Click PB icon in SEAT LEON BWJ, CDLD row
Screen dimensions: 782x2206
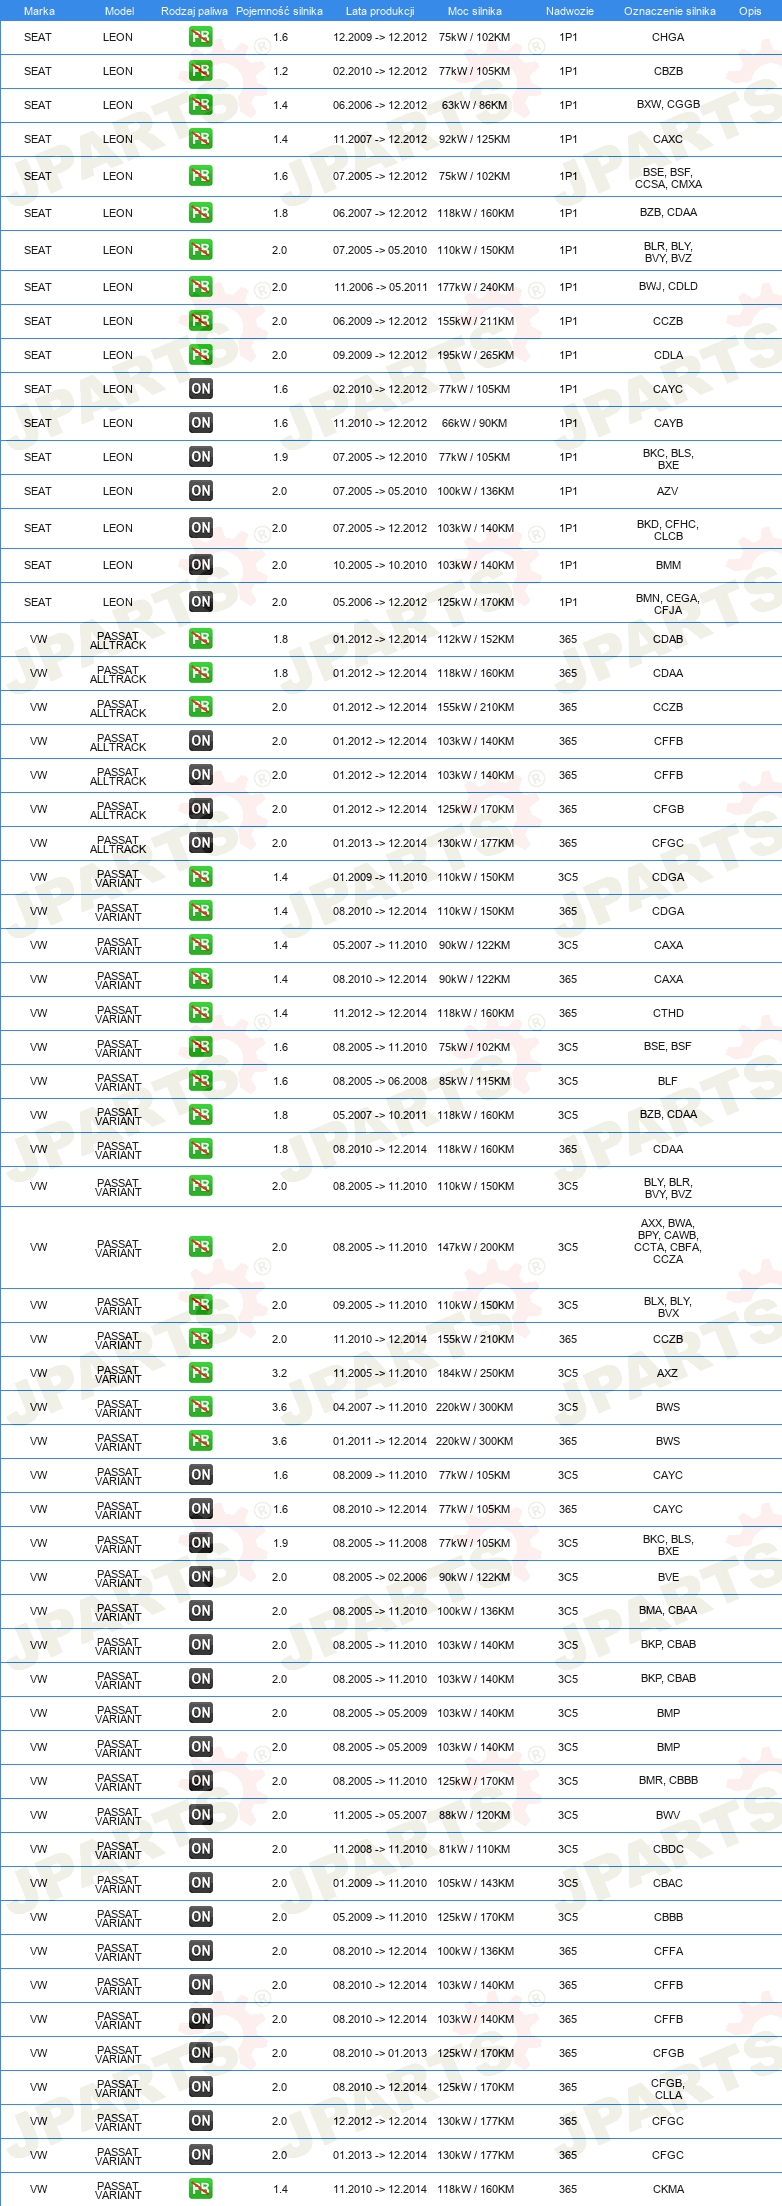pos(201,287)
